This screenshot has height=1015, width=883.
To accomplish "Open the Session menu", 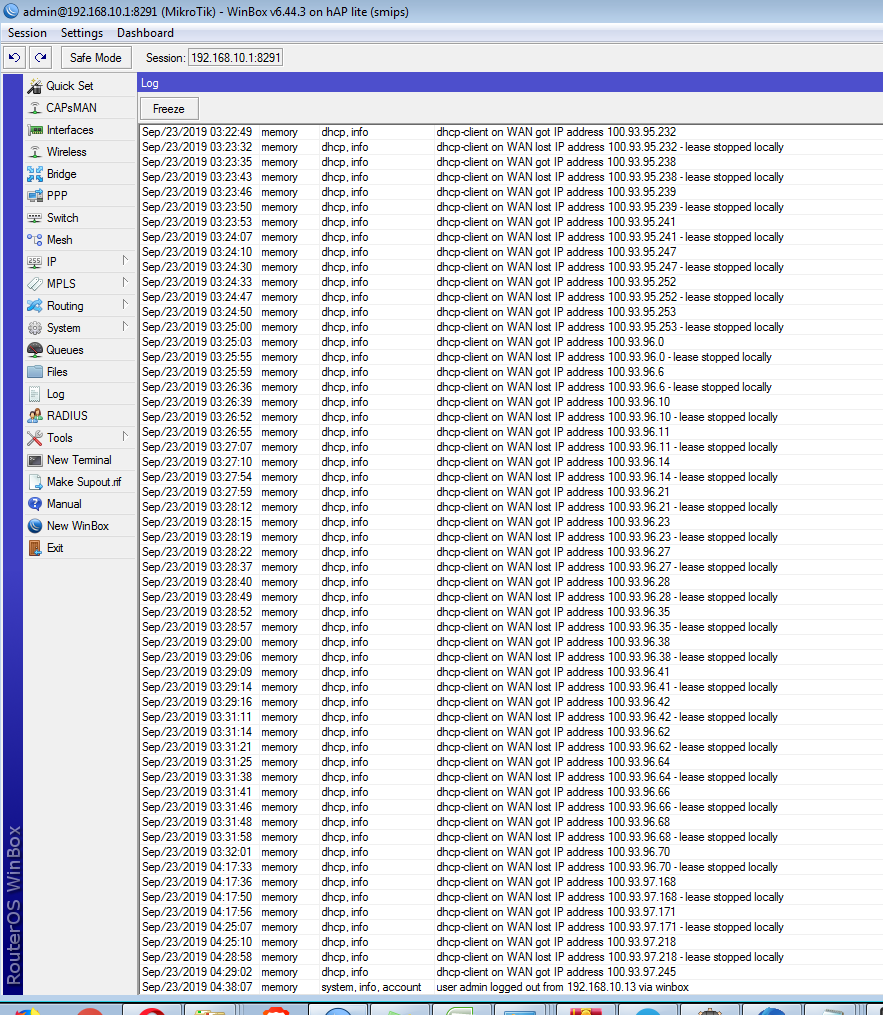I will [27, 33].
